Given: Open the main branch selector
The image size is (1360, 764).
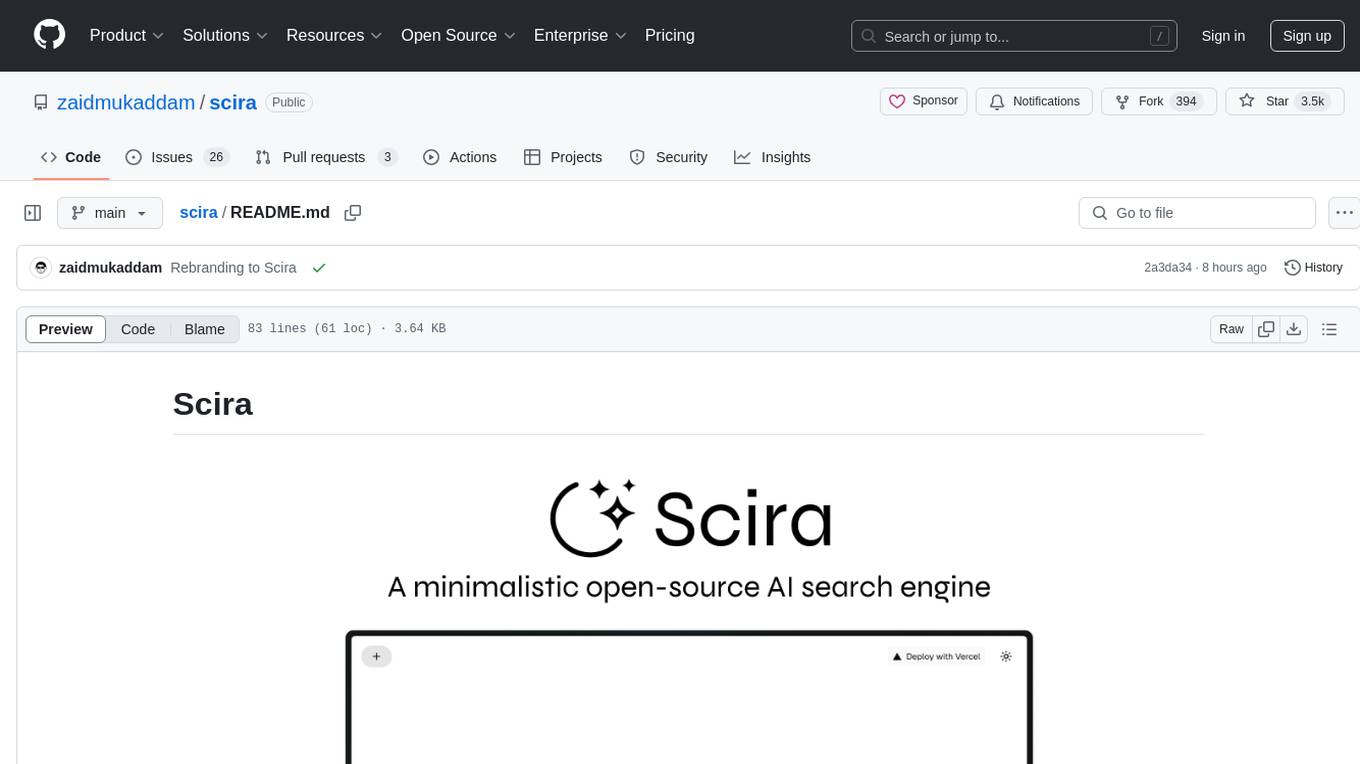Looking at the screenshot, I should [110, 213].
